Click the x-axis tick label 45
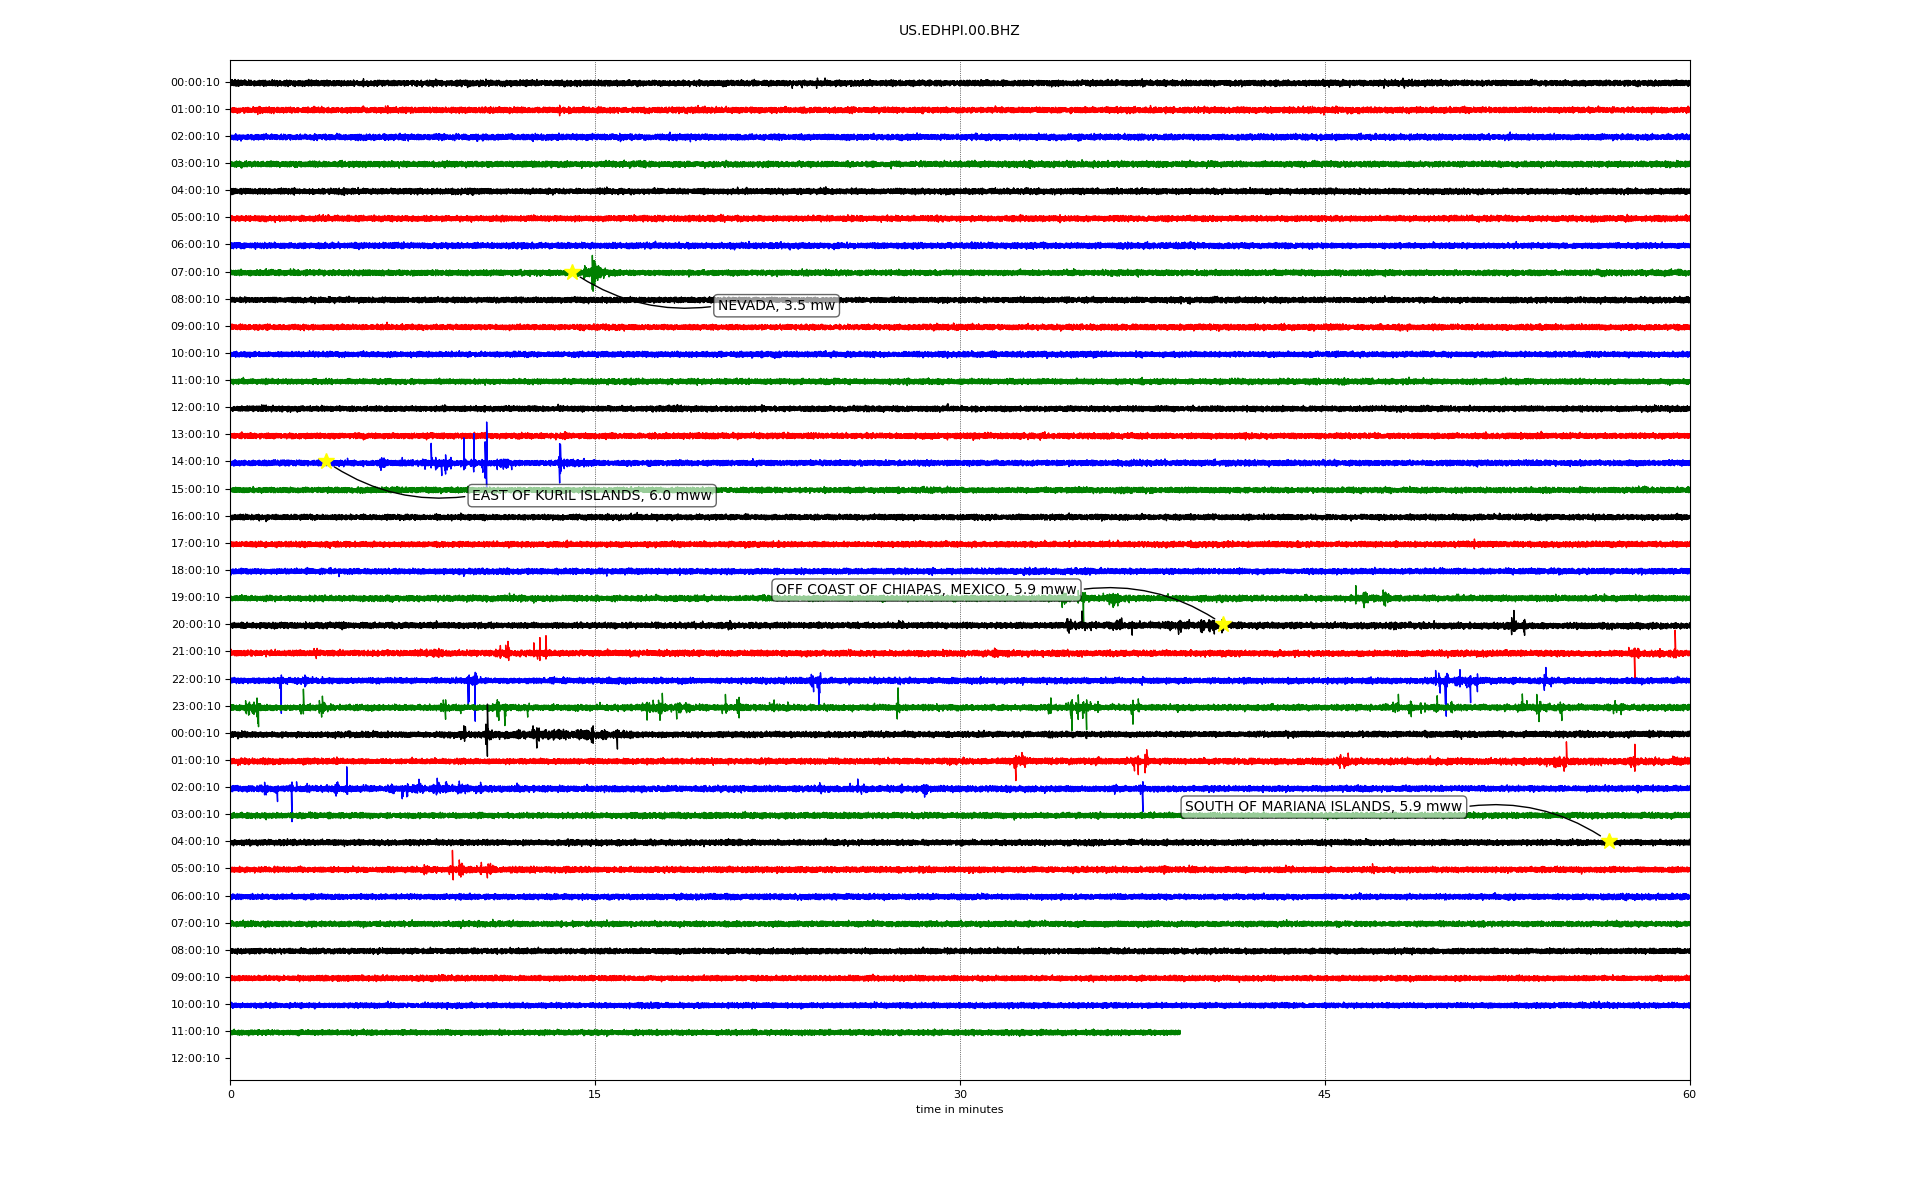 (x=1325, y=1095)
